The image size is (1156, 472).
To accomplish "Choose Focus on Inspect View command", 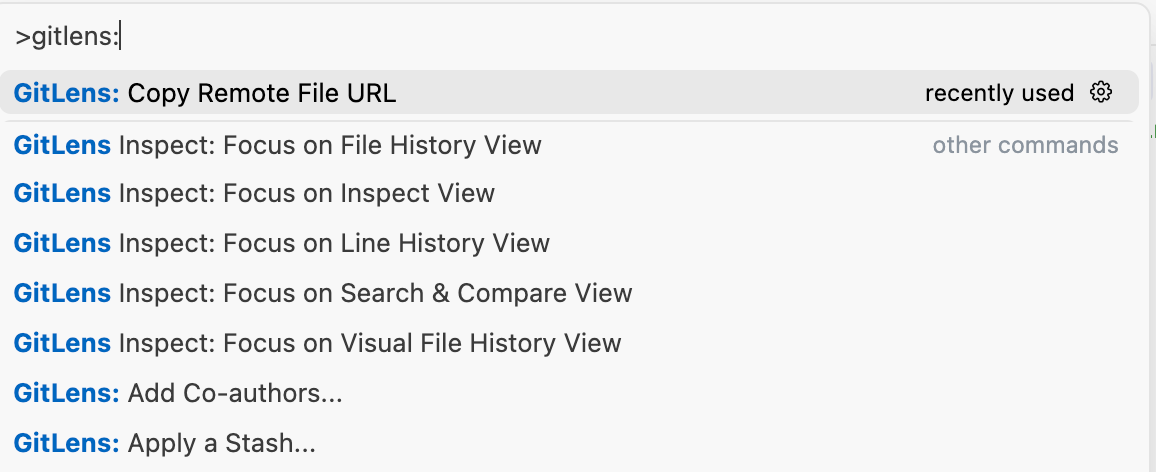I will click(569, 194).
